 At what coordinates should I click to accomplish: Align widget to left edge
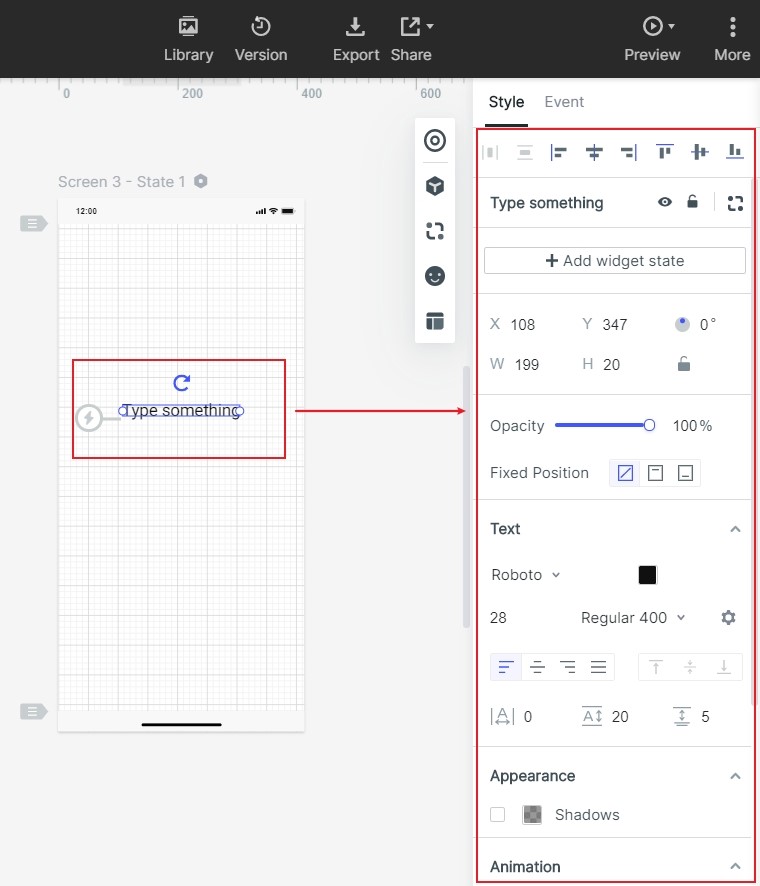tap(558, 152)
